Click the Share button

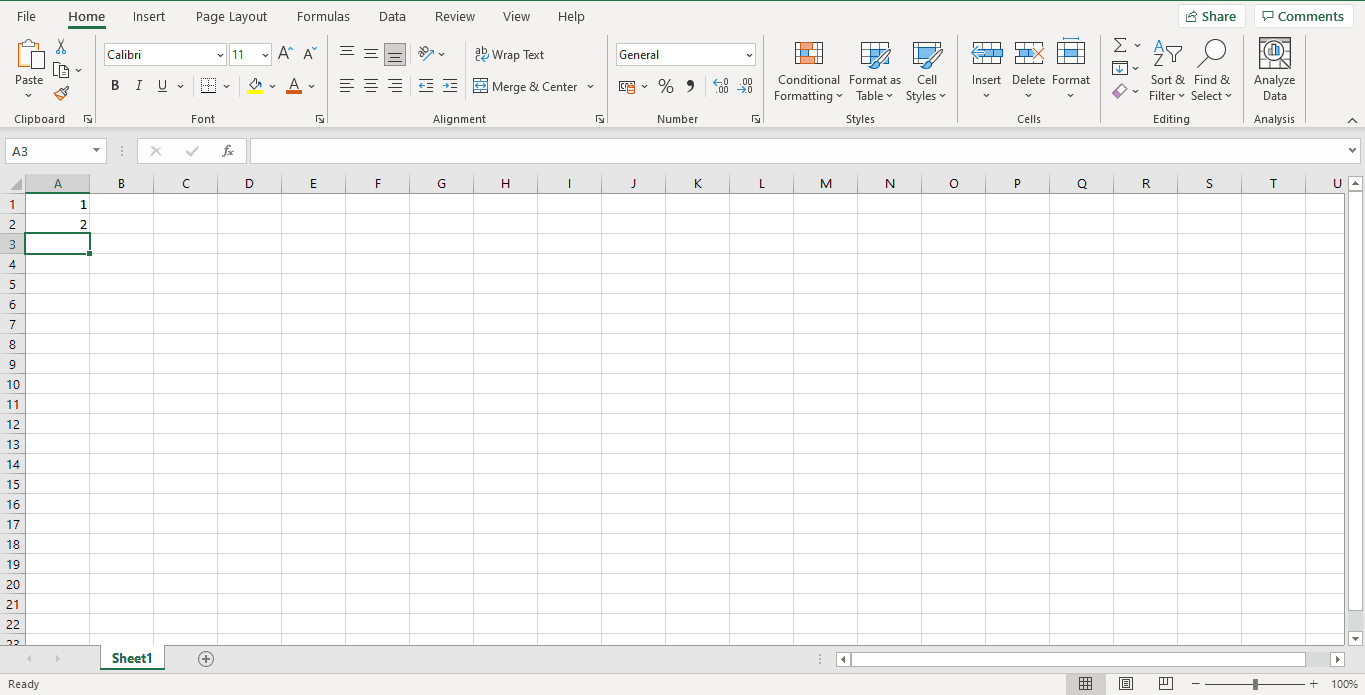pyautogui.click(x=1211, y=16)
